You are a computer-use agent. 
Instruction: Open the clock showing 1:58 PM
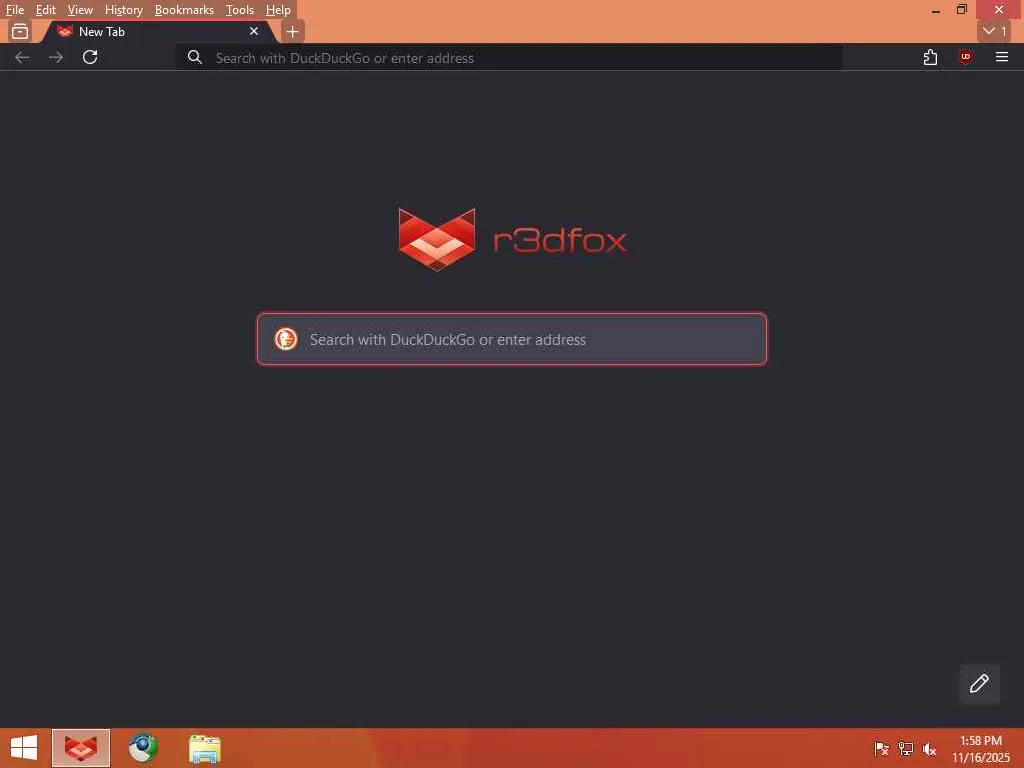coord(980,749)
